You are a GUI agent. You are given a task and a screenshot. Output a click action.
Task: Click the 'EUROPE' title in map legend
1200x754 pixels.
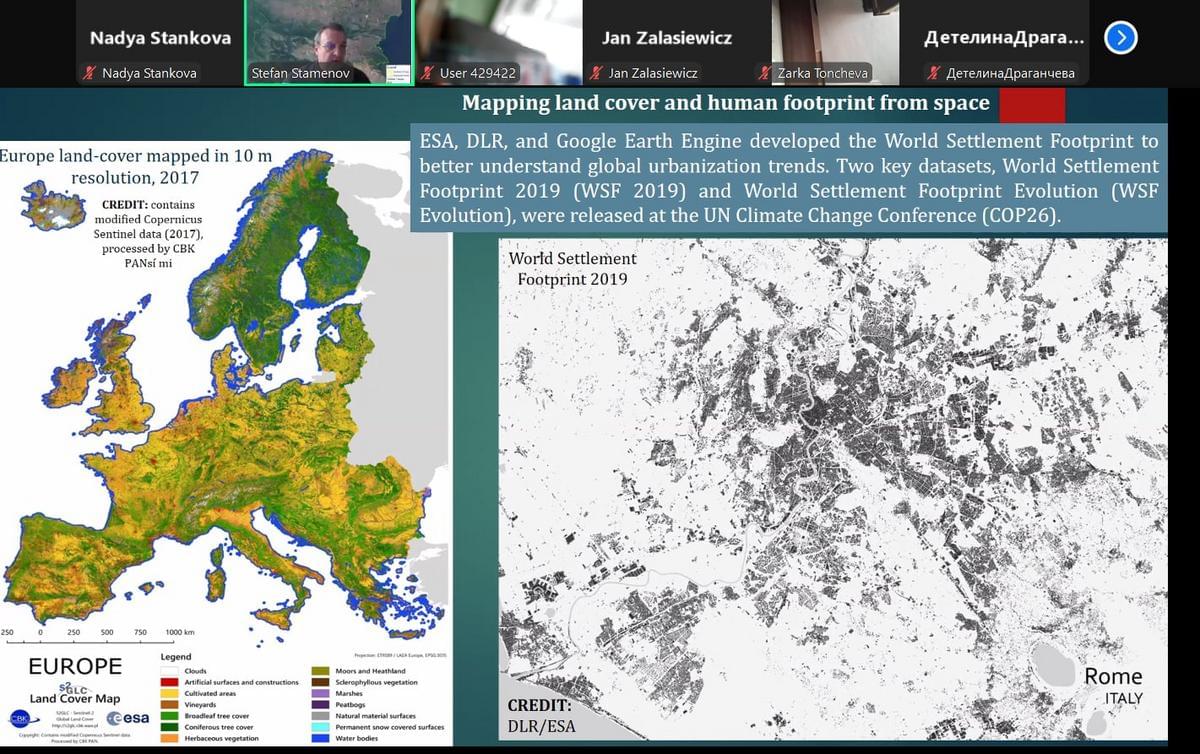pyautogui.click(x=75, y=666)
